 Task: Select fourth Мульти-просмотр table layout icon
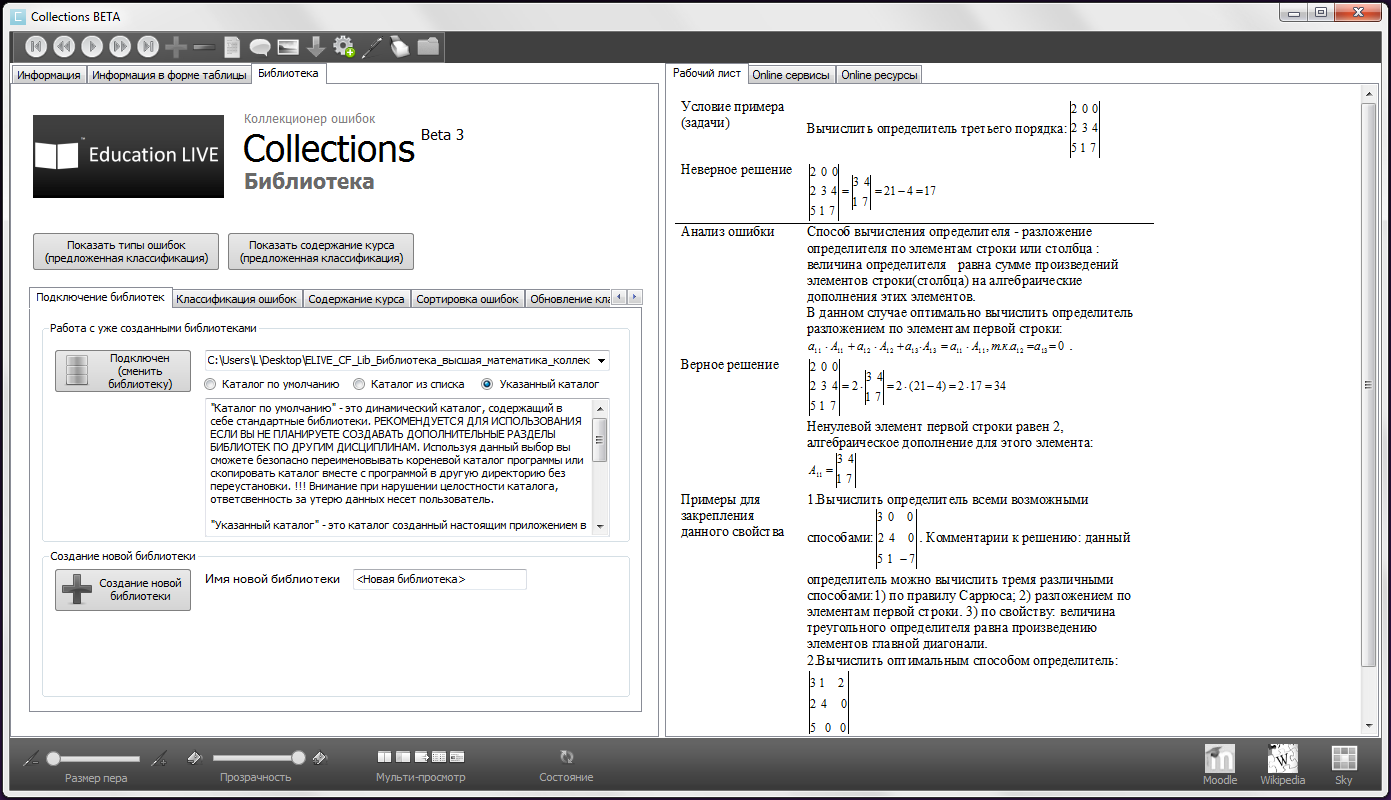click(x=439, y=757)
